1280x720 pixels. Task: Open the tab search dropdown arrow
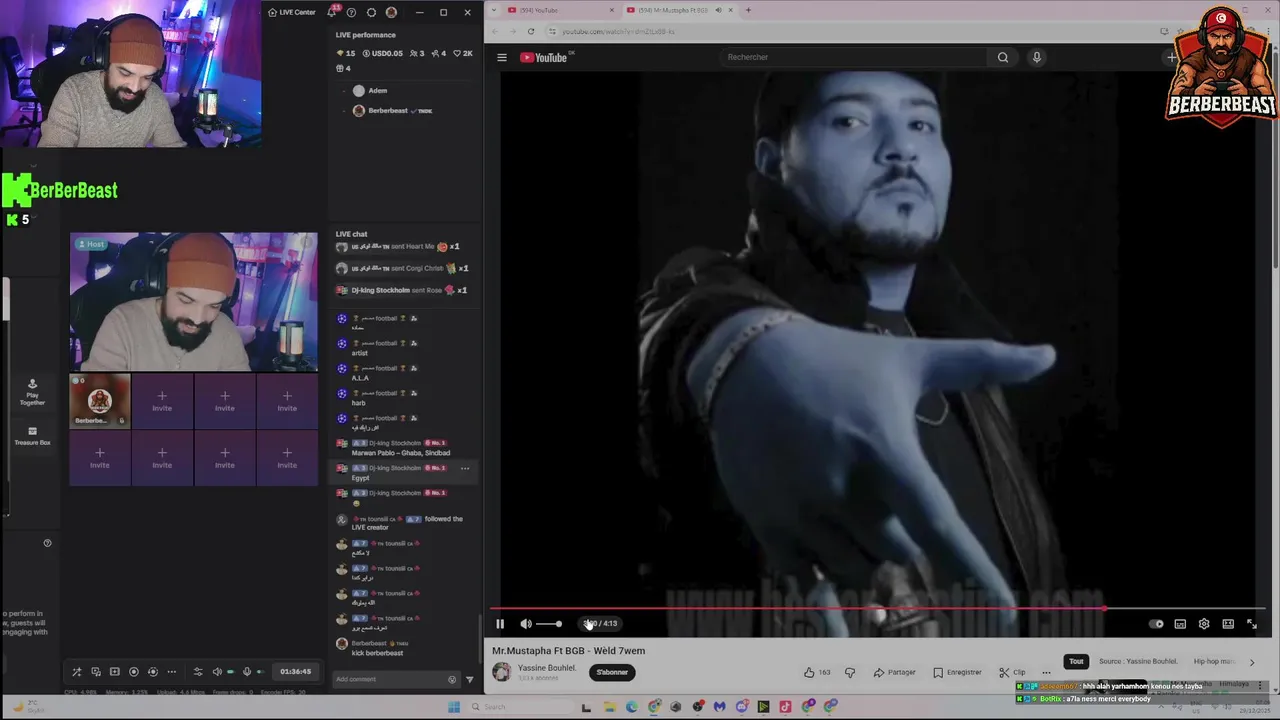click(x=492, y=10)
